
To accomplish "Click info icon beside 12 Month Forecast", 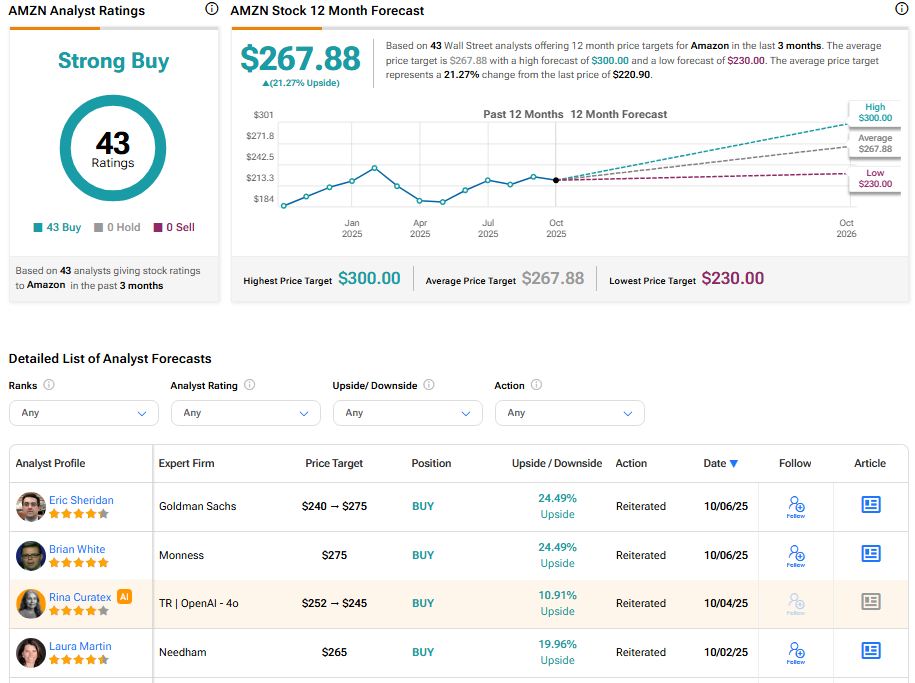I will tap(902, 9).
